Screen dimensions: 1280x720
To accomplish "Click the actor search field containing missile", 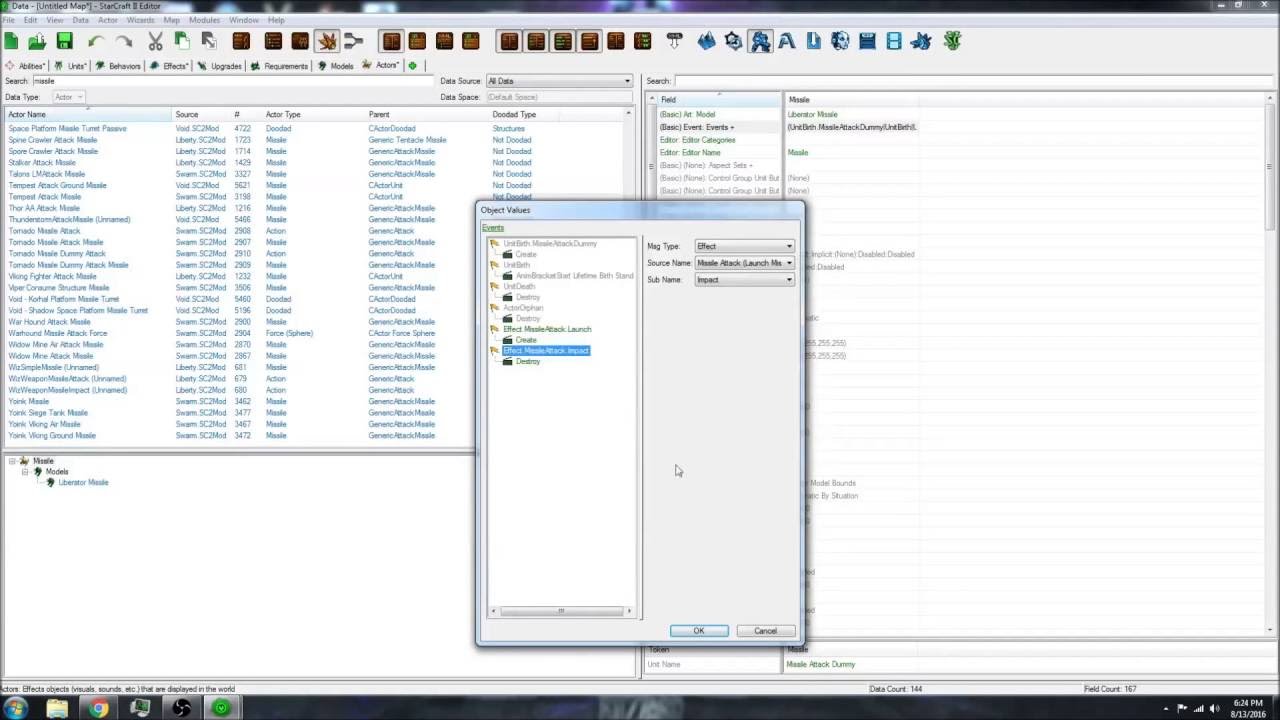I will [232, 81].
